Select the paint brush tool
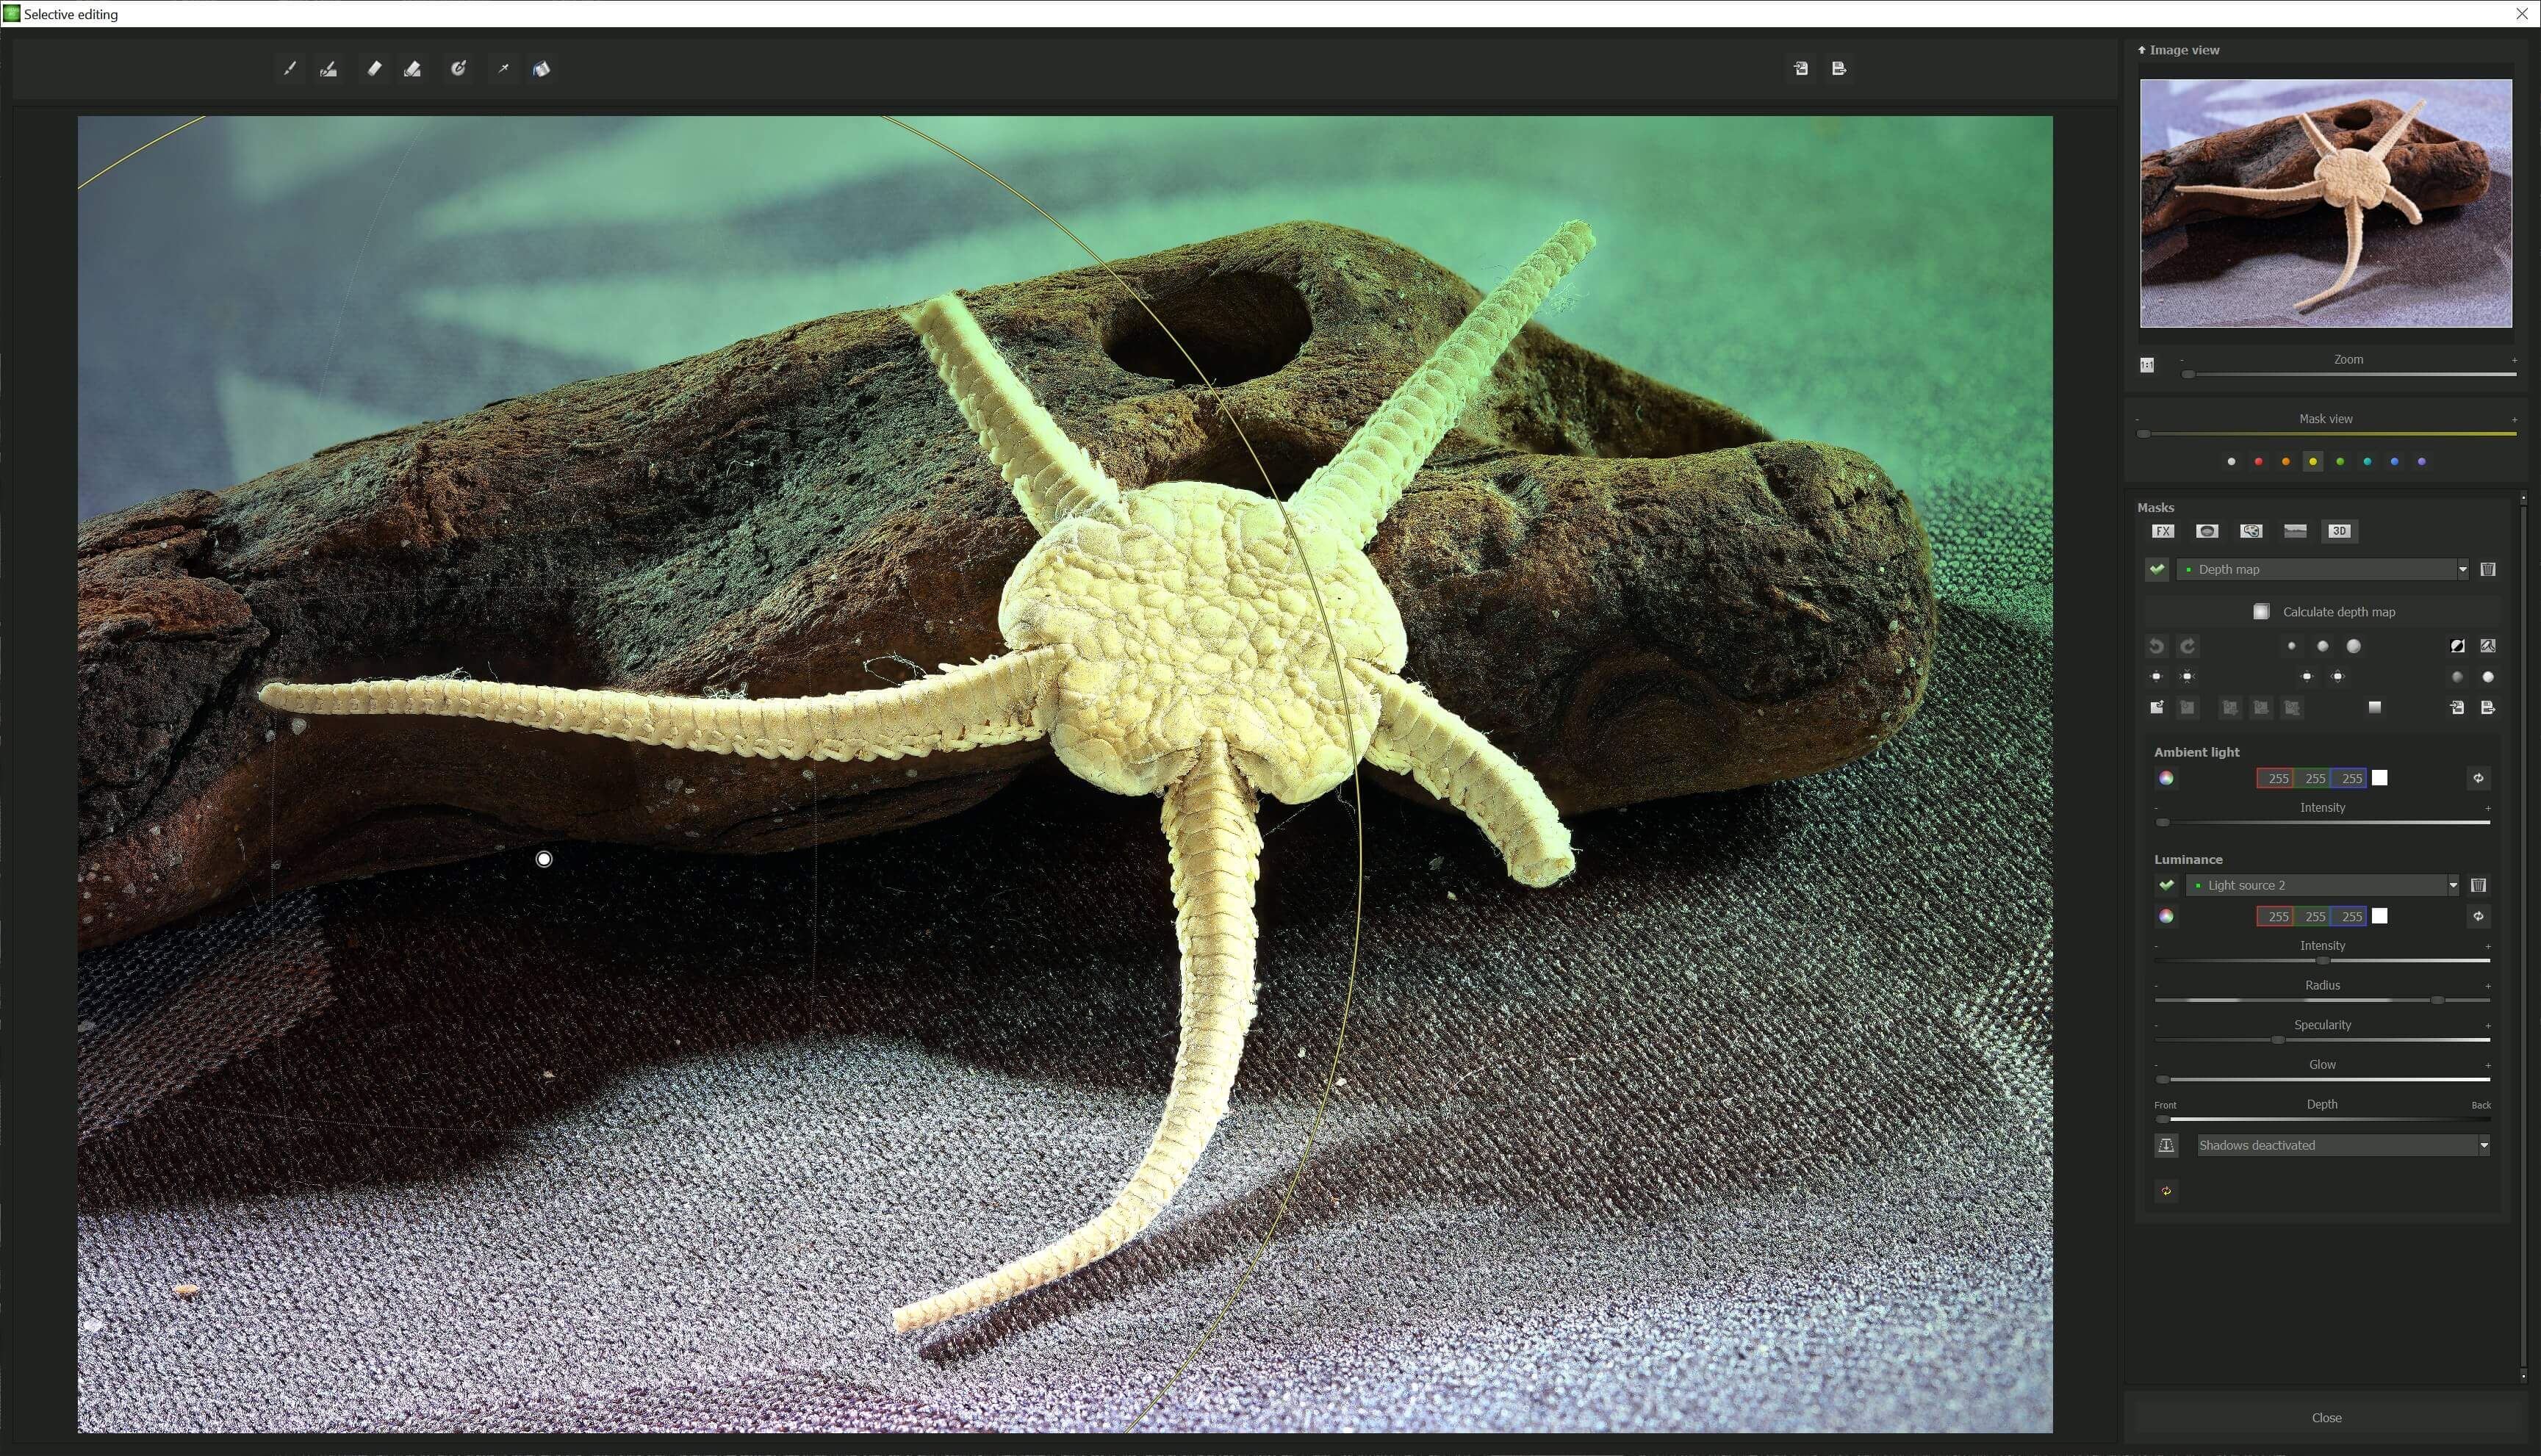 (x=289, y=69)
